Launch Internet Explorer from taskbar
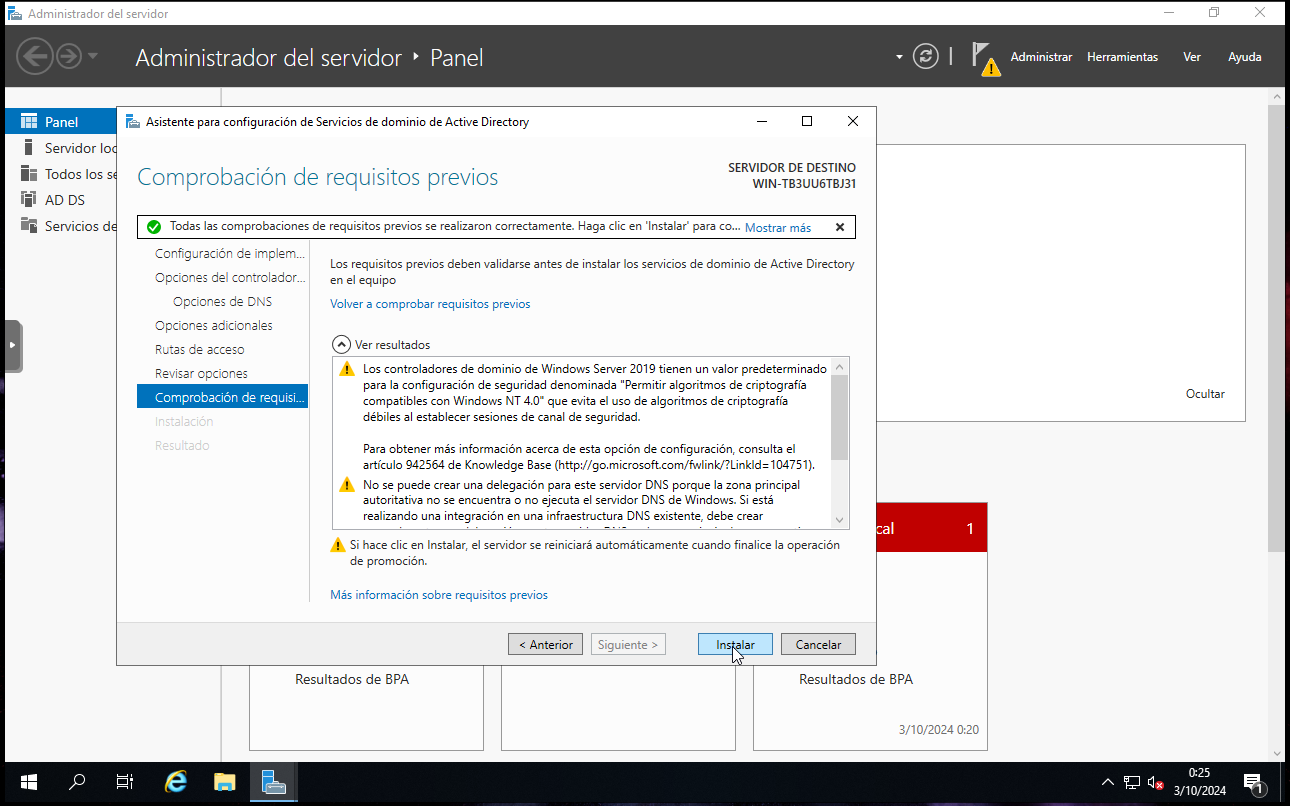The width and height of the screenshot is (1290, 806). [177, 782]
